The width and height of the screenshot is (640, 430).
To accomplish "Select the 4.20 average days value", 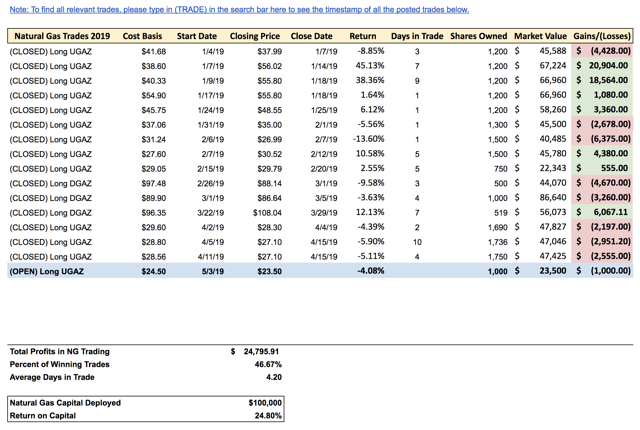I will (274, 377).
